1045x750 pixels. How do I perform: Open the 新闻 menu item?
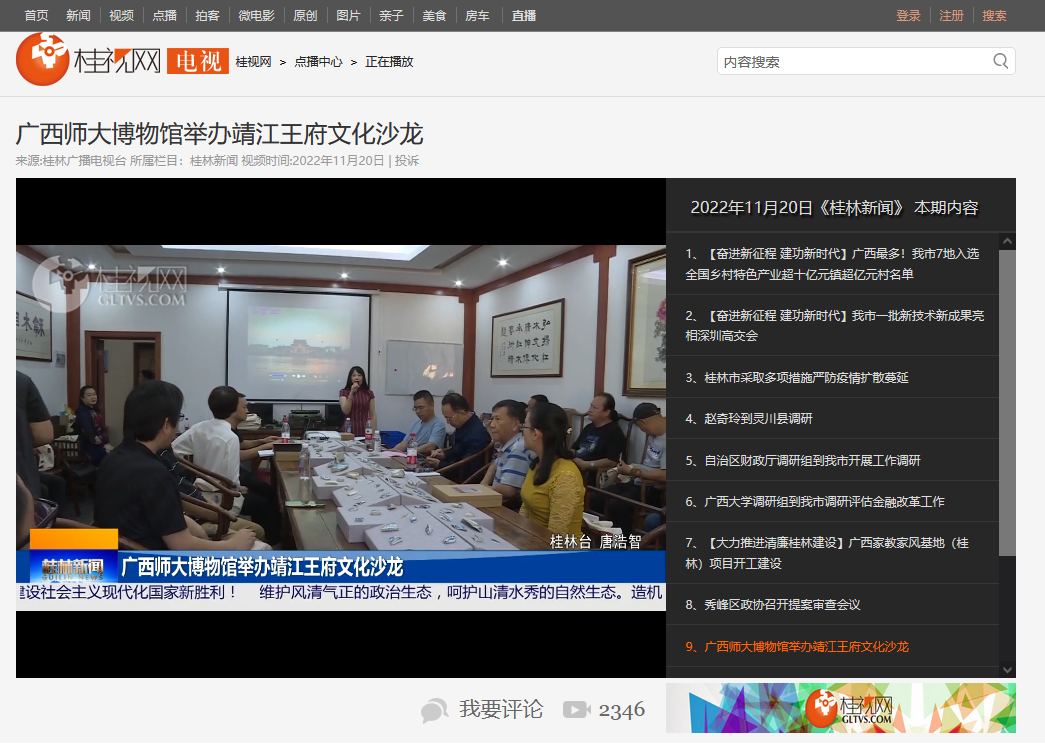[x=78, y=15]
